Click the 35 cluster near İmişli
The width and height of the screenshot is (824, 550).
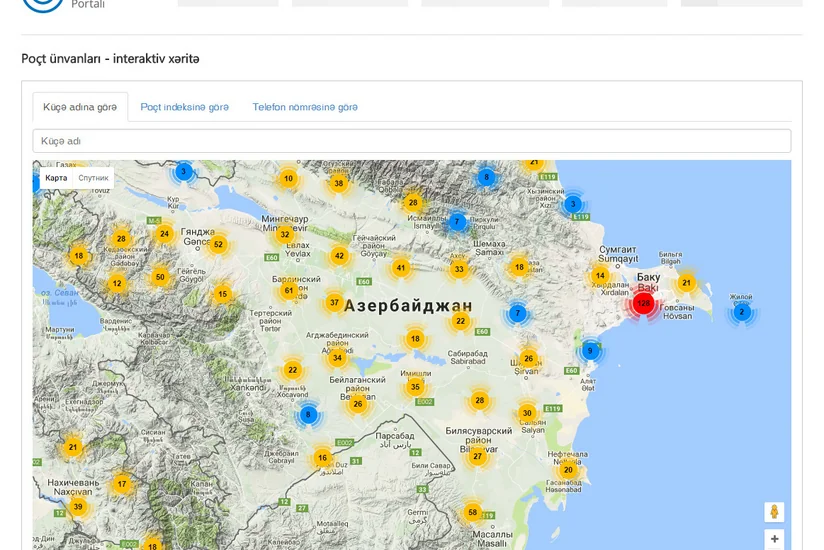click(x=415, y=387)
